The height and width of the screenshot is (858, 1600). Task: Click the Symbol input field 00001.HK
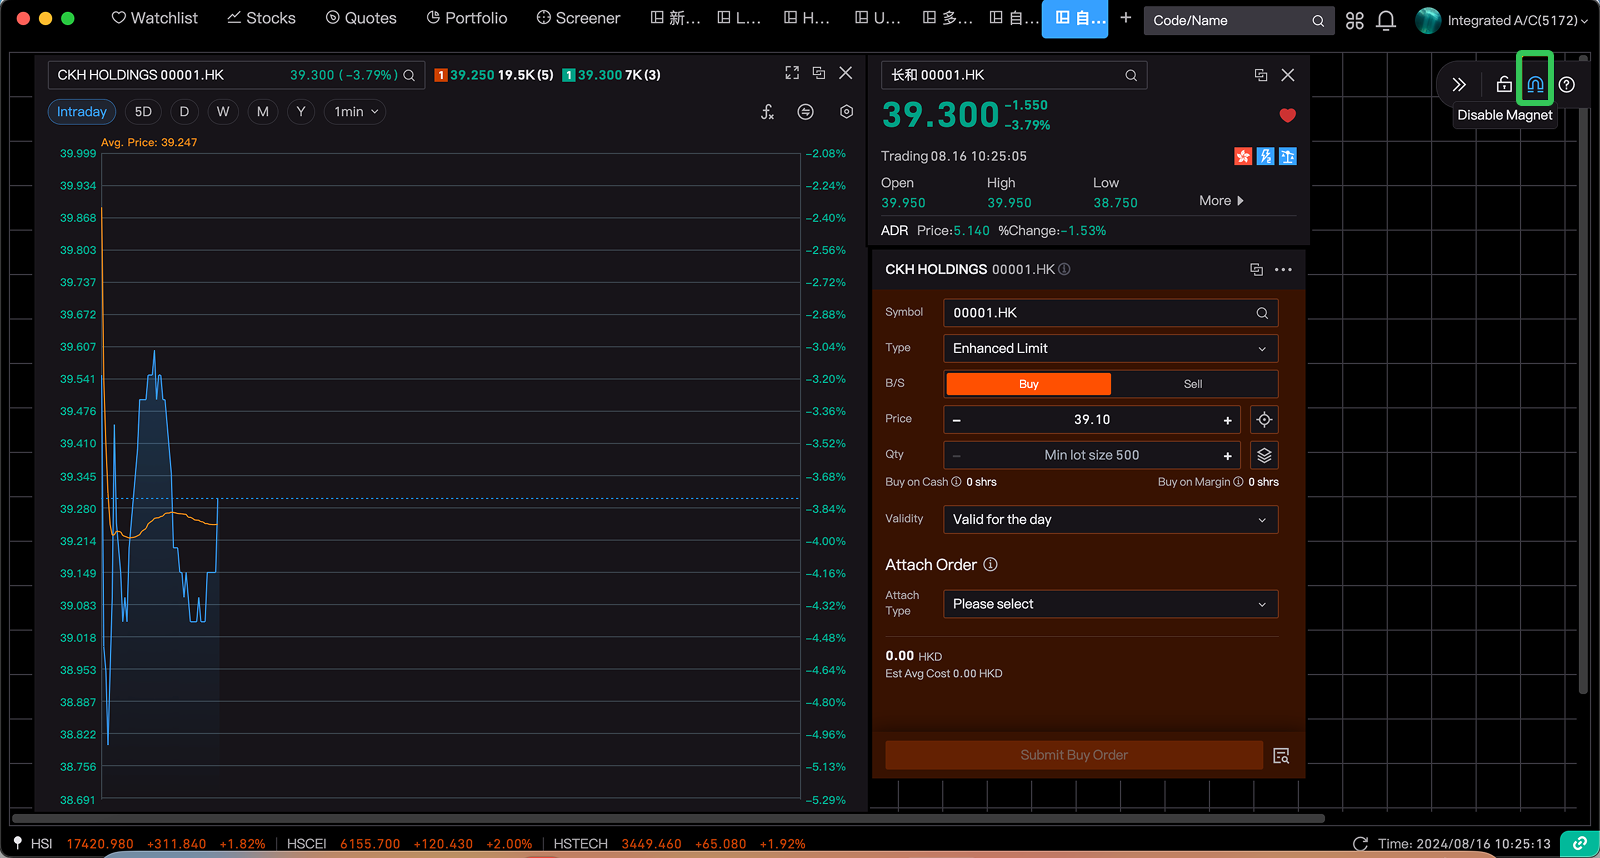click(1100, 313)
